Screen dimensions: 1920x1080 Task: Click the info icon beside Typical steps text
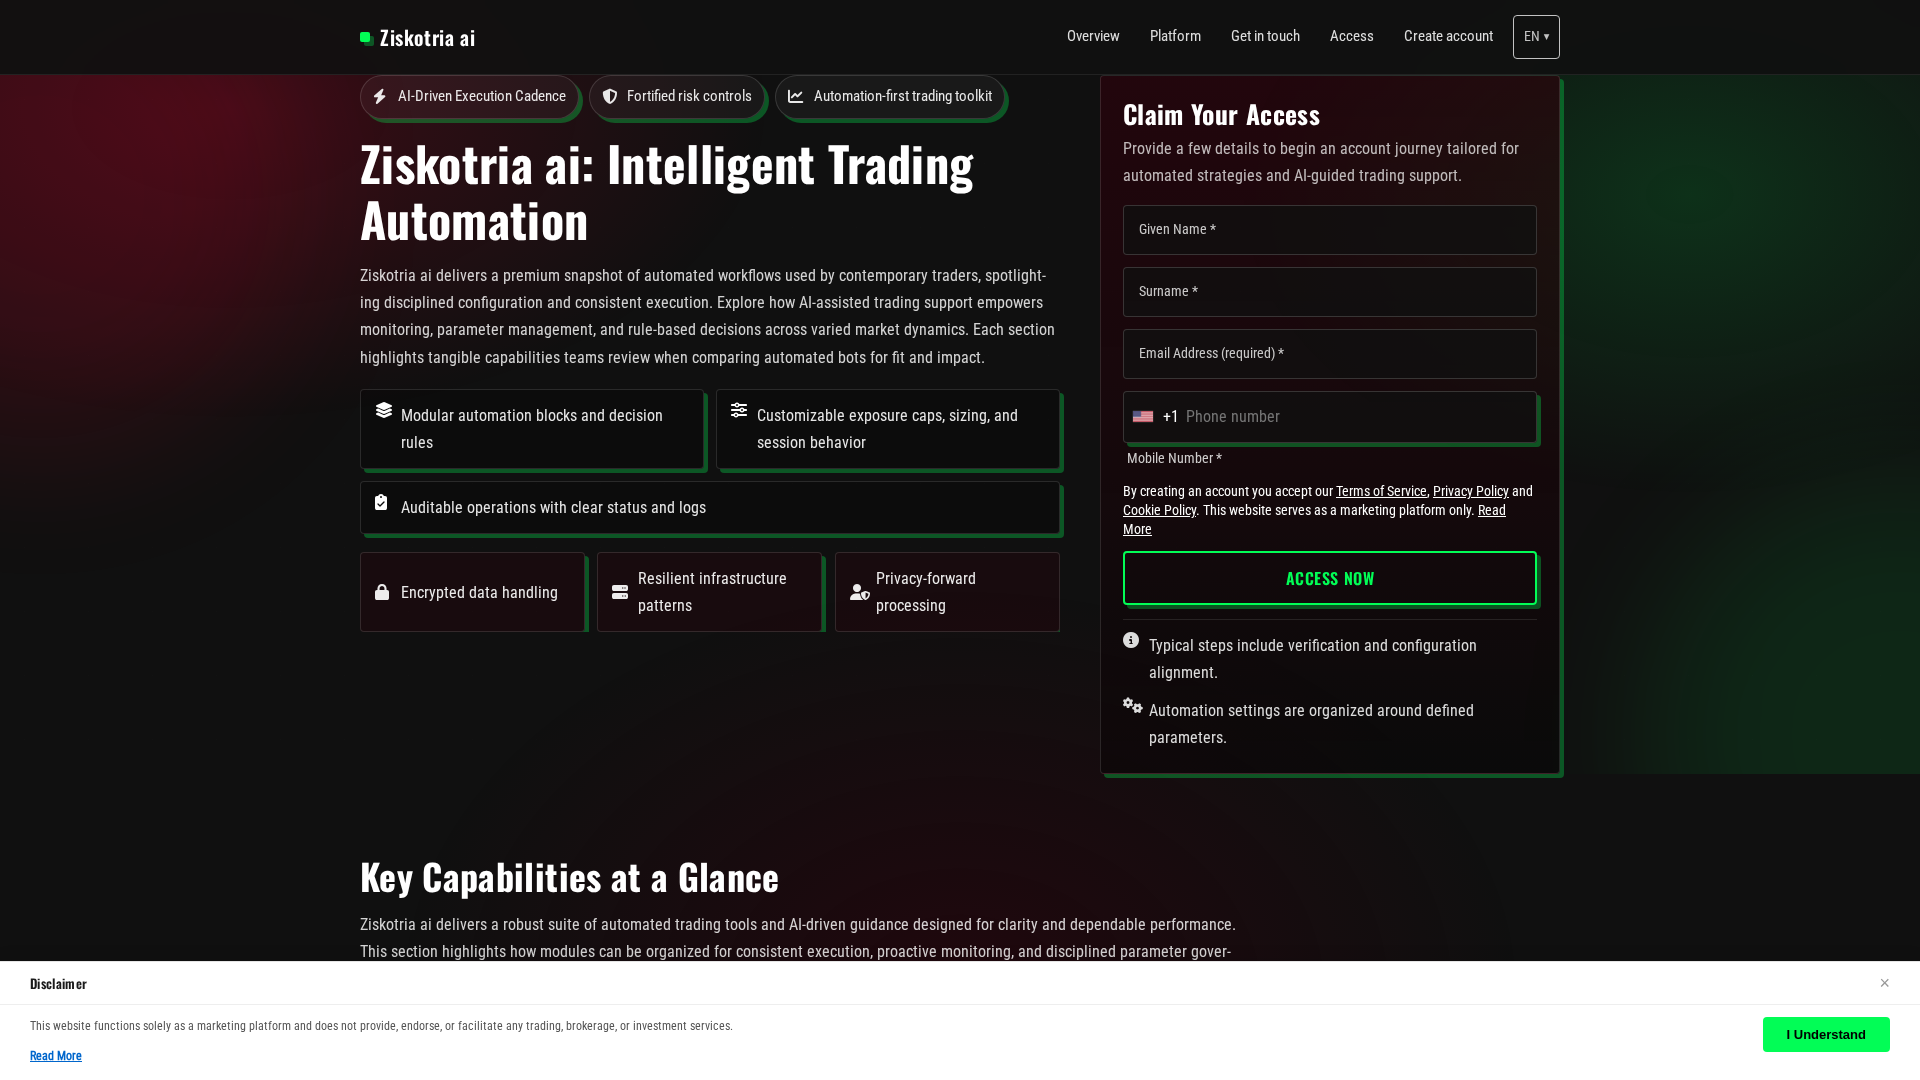click(1131, 640)
